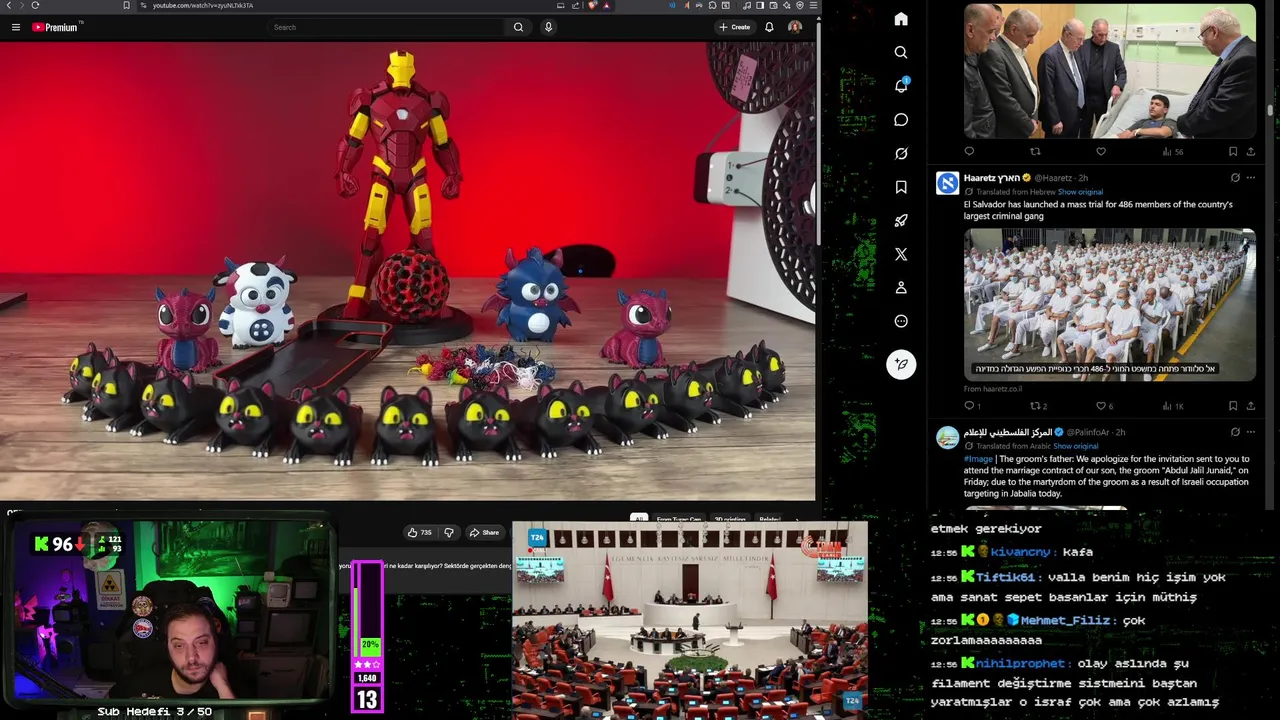This screenshot has height=720, width=1280.
Task: Start voice search with microphone icon
Action: point(548,27)
